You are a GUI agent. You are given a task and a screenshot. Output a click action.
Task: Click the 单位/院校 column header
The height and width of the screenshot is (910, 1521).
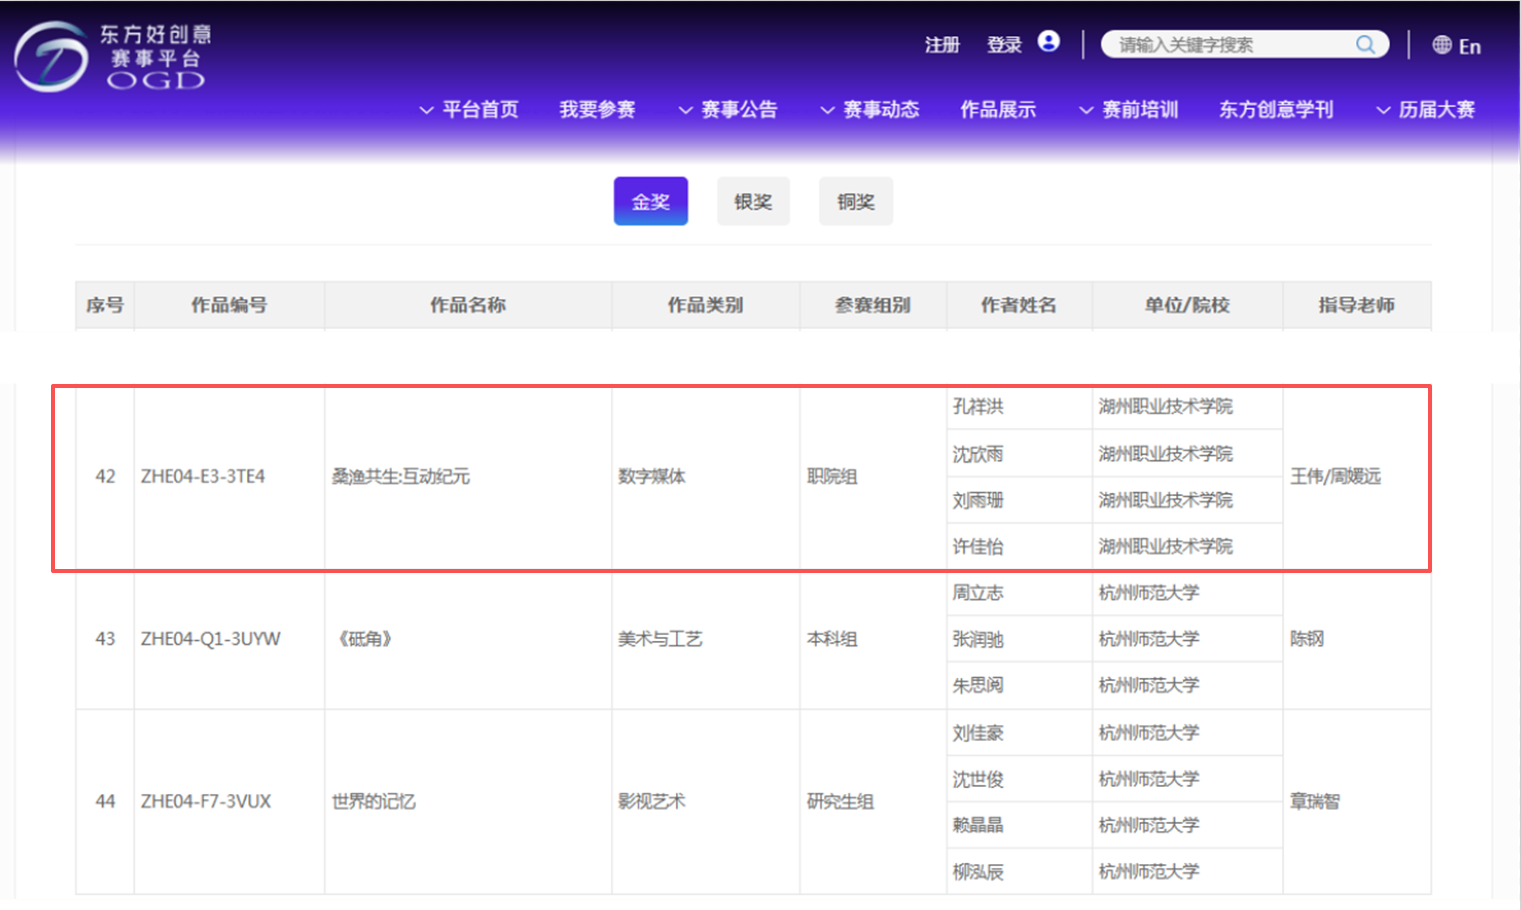coord(1187,305)
